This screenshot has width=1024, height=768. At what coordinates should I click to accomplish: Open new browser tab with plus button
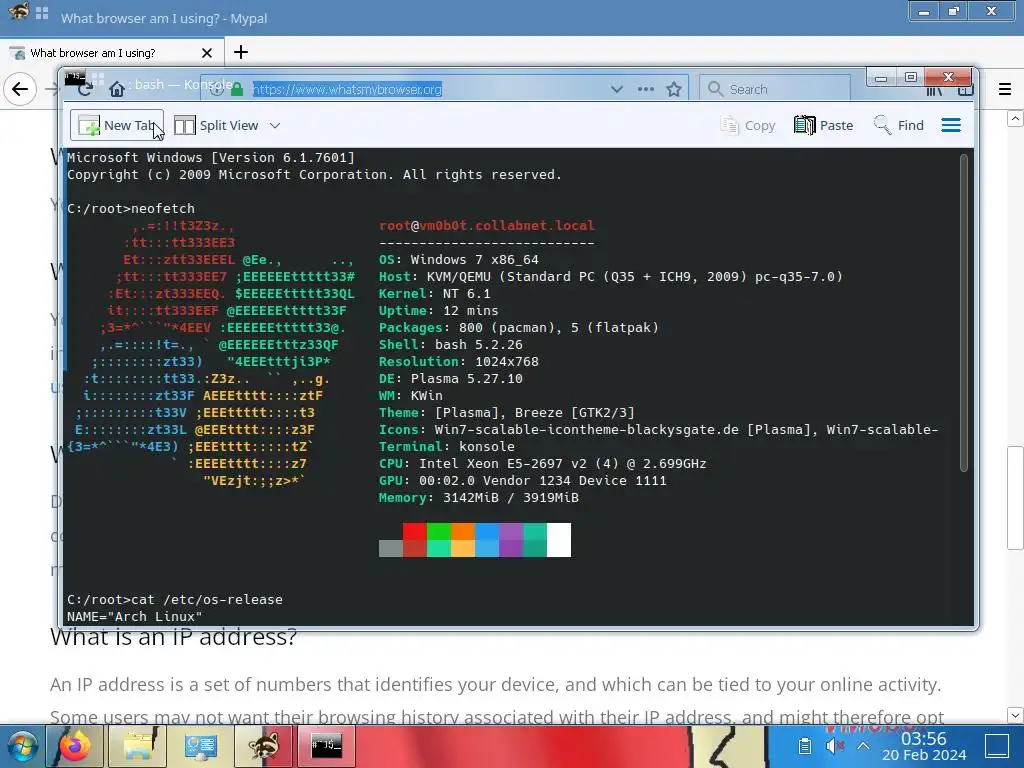tap(240, 52)
